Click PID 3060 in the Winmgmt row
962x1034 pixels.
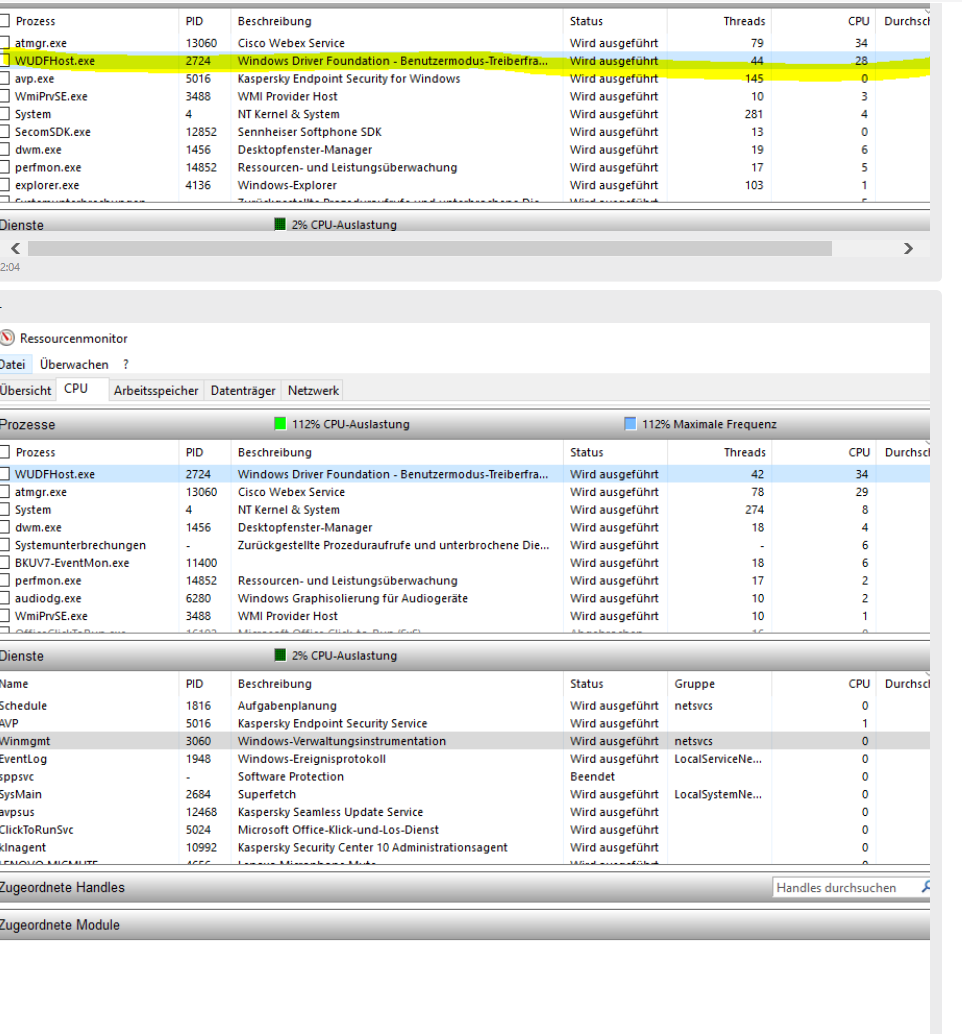tap(198, 741)
